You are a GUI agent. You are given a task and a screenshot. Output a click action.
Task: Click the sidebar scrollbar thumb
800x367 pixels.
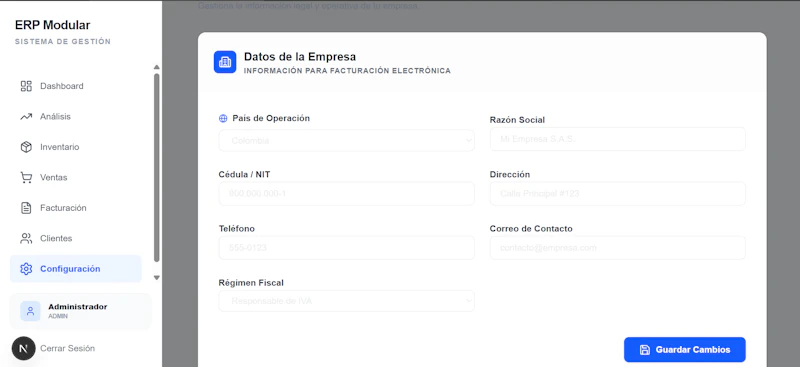click(x=157, y=167)
